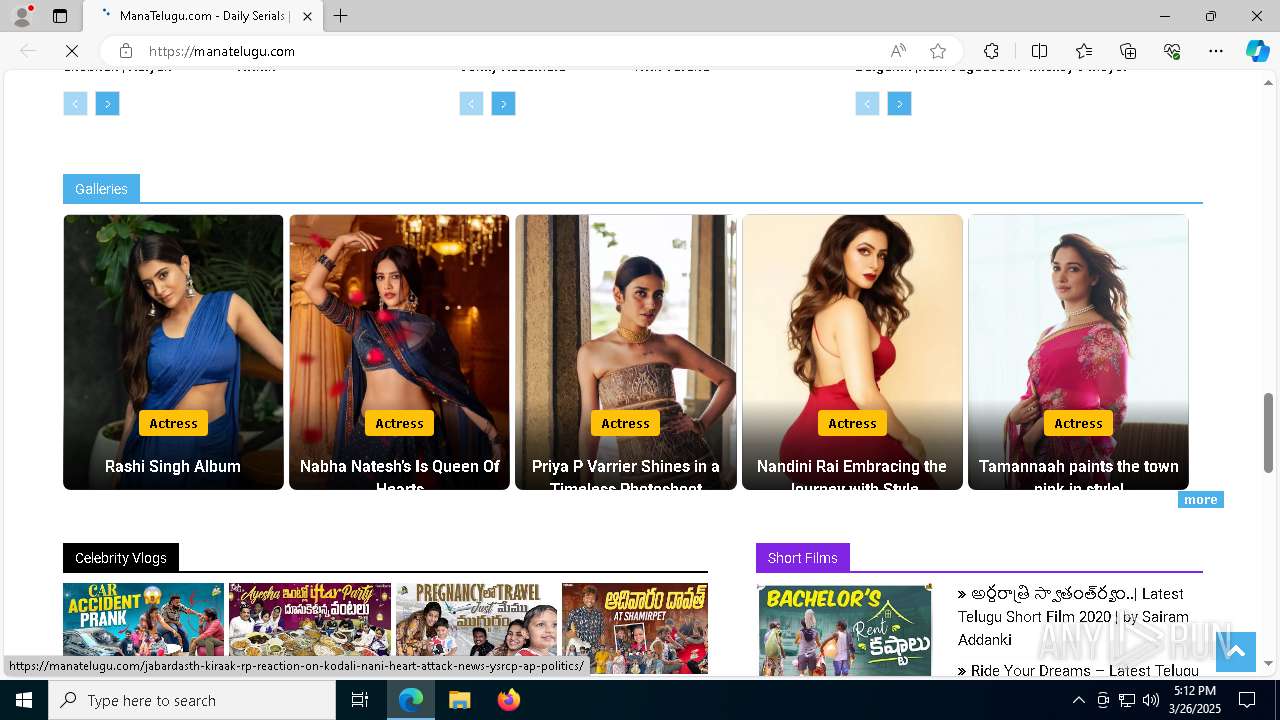Viewport: 1280px width, 720px height.
Task: Open the volume control tray icon
Action: (1150, 700)
